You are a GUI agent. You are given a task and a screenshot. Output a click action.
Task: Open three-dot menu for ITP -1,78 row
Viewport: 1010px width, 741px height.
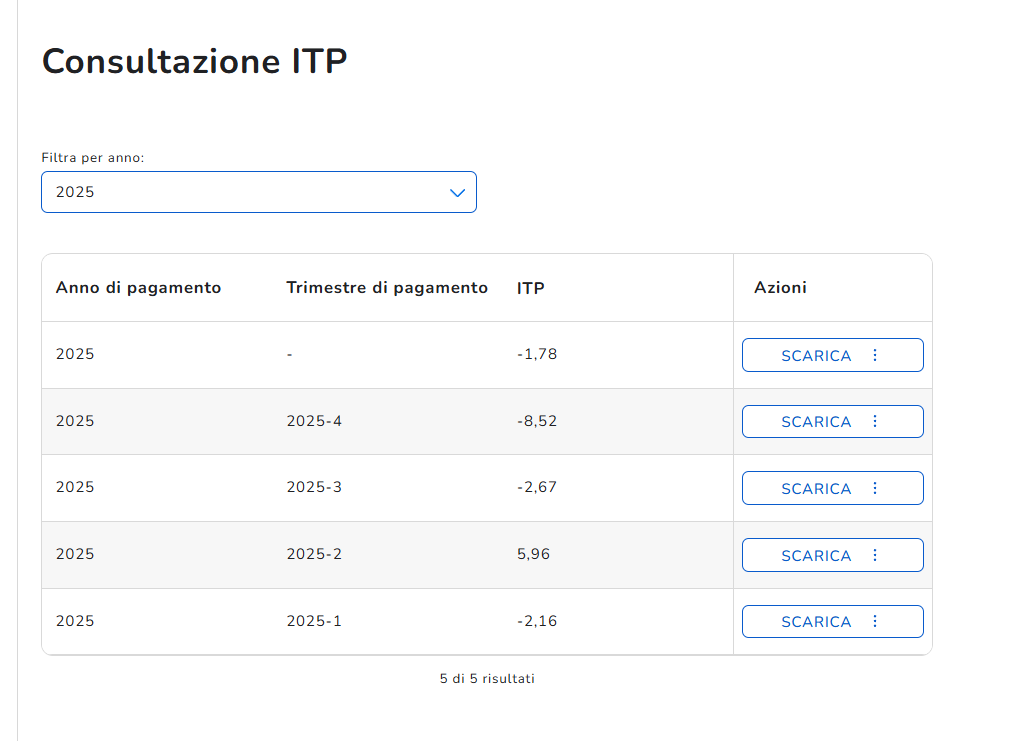[x=875, y=355]
